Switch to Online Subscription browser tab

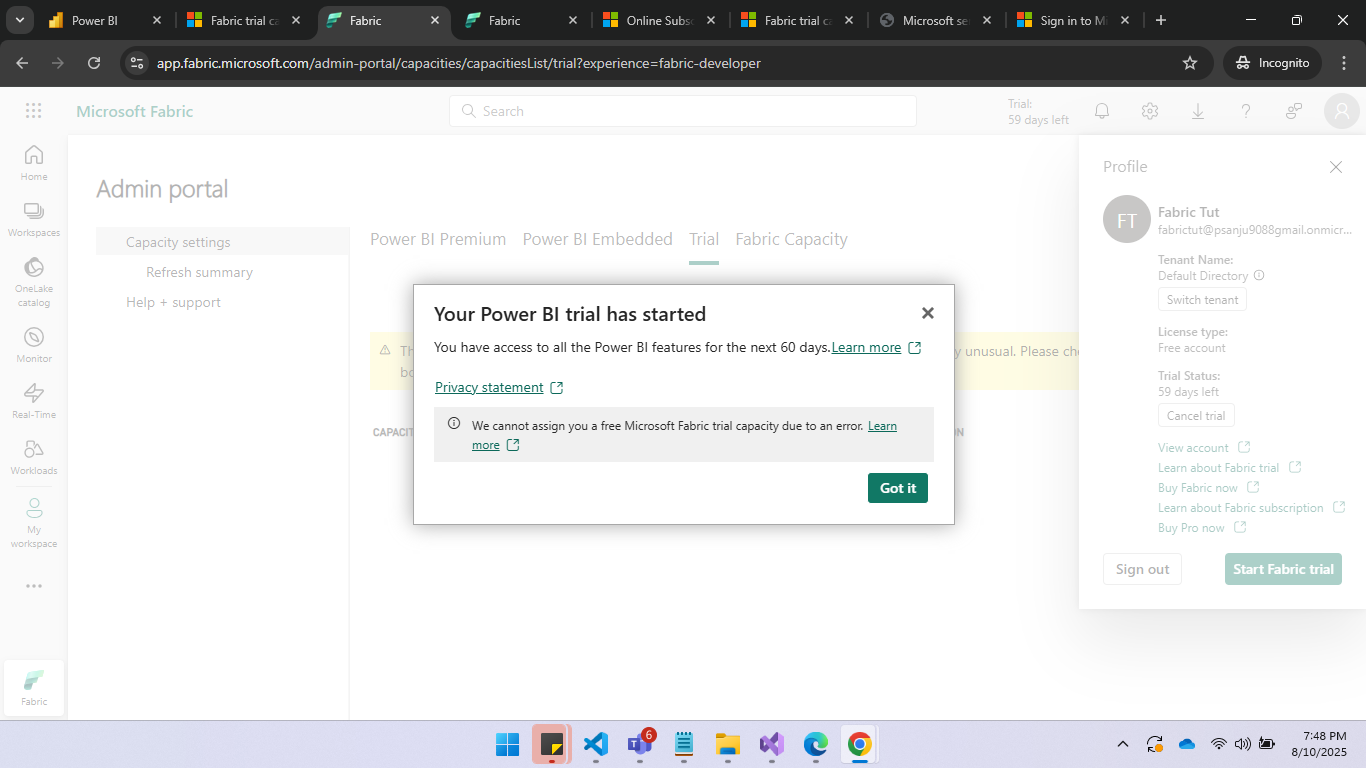pos(659,20)
